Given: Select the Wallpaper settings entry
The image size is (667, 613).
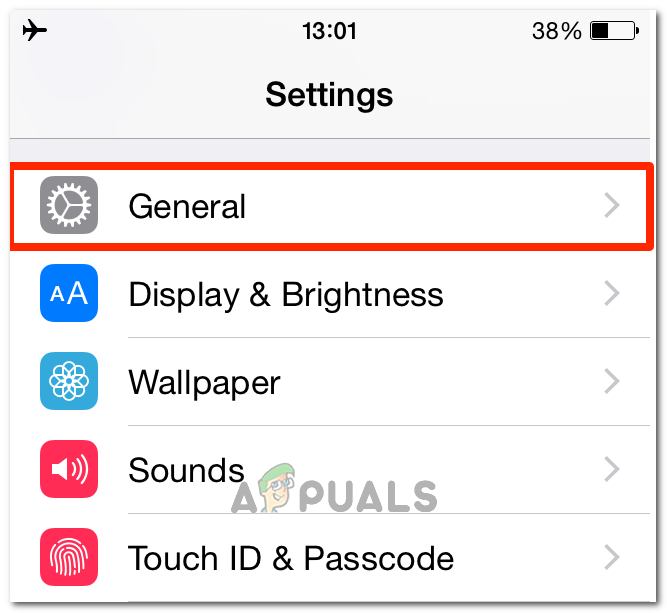Looking at the screenshot, I should tap(330, 382).
